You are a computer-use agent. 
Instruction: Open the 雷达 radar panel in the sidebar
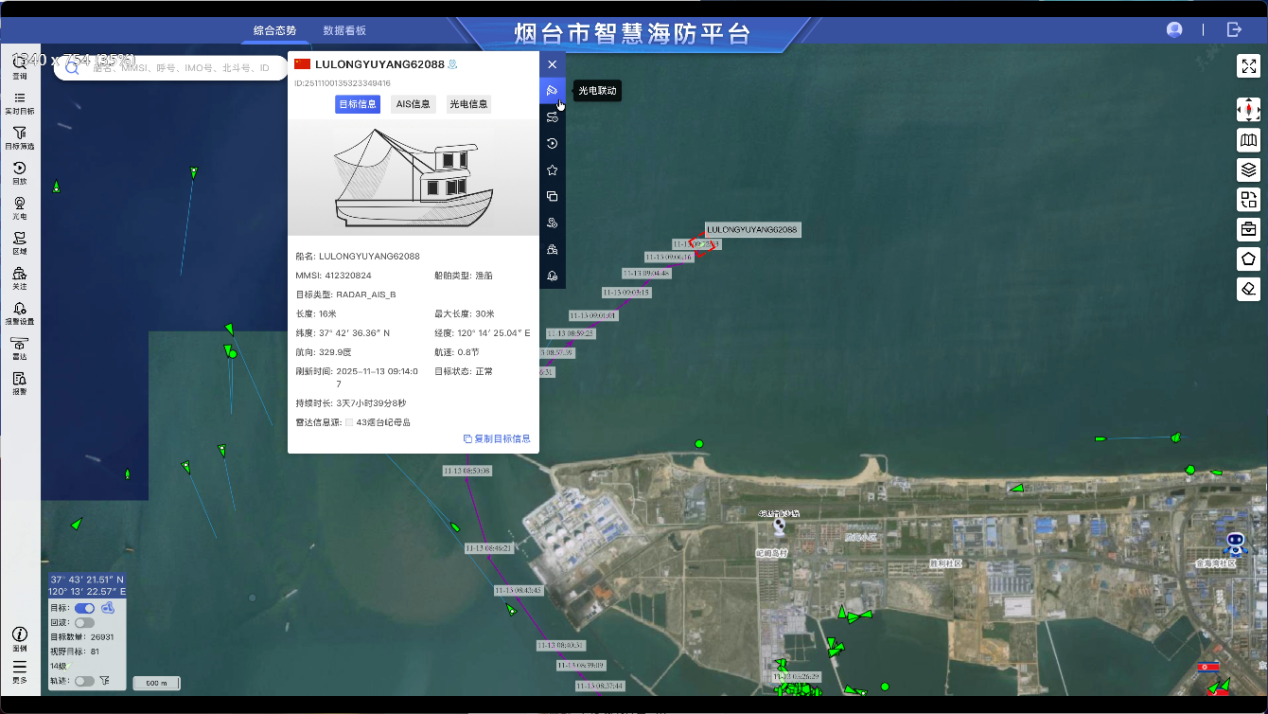click(x=19, y=348)
